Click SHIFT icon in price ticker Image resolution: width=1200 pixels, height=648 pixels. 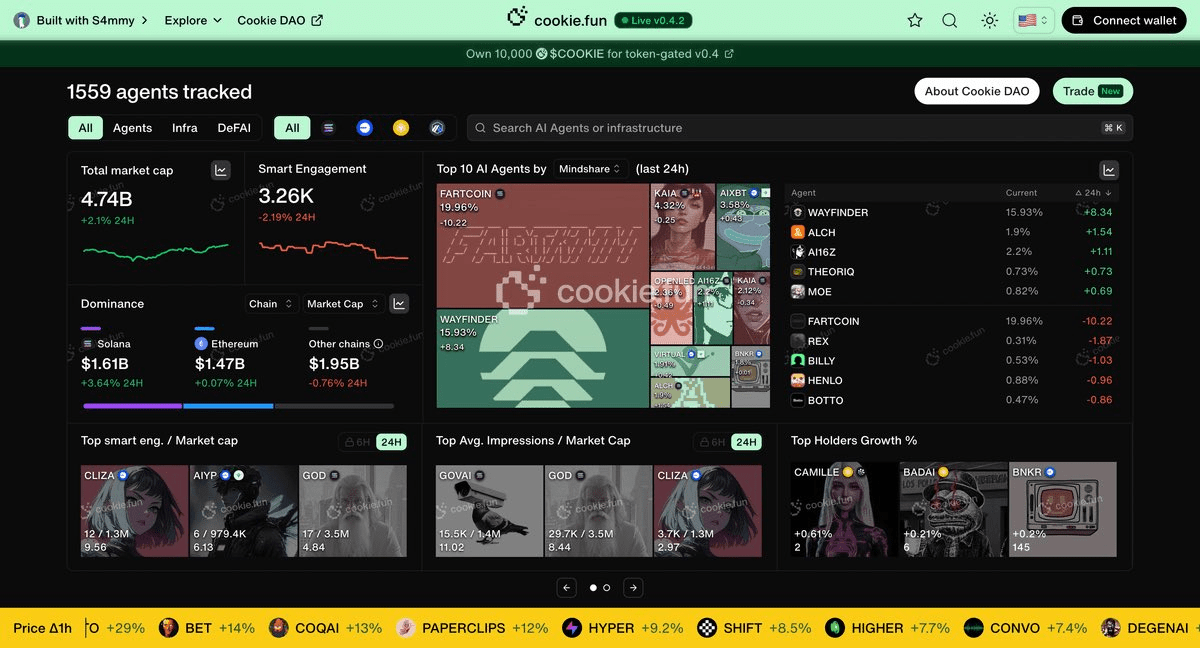(x=707, y=628)
